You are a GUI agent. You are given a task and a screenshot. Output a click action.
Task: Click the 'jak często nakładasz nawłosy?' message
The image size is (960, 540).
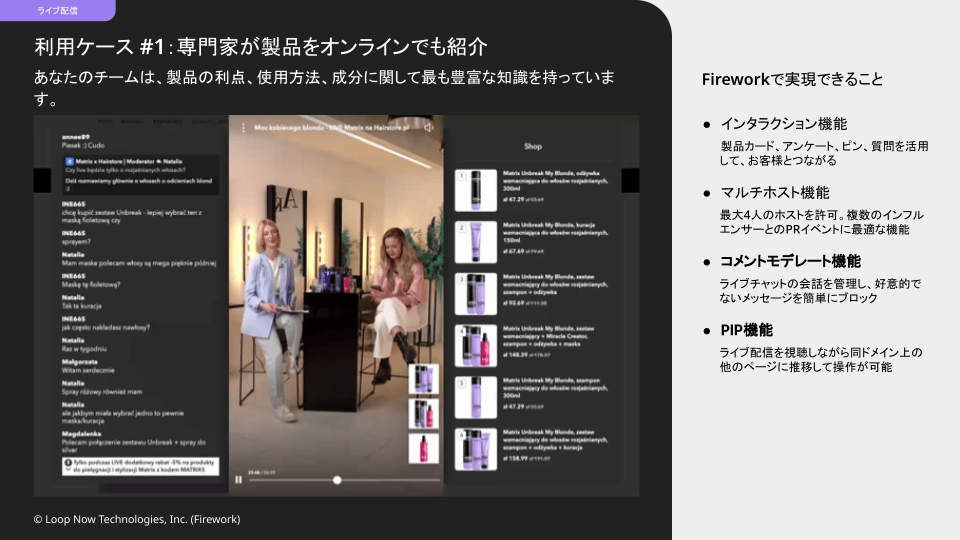point(106,328)
